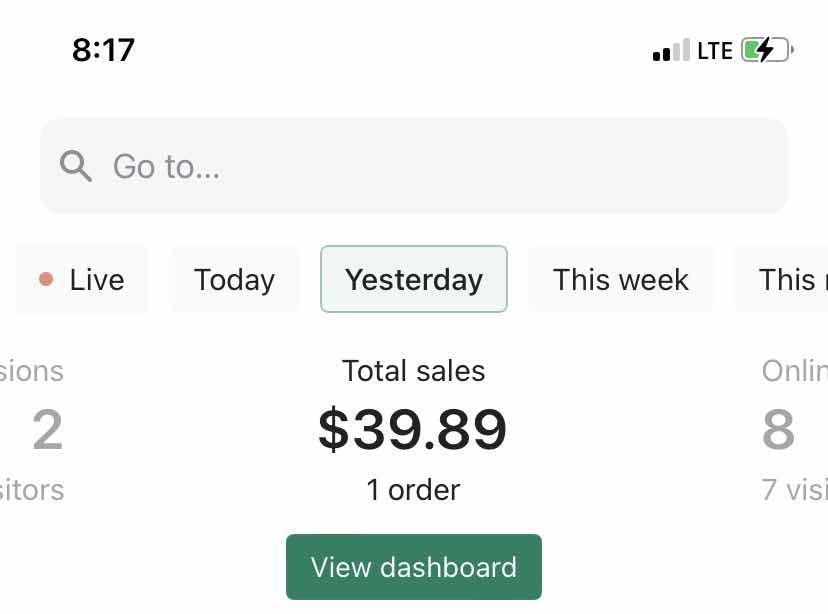Switch to the Live tab
Screen dimensions: 828x614
click(83, 280)
